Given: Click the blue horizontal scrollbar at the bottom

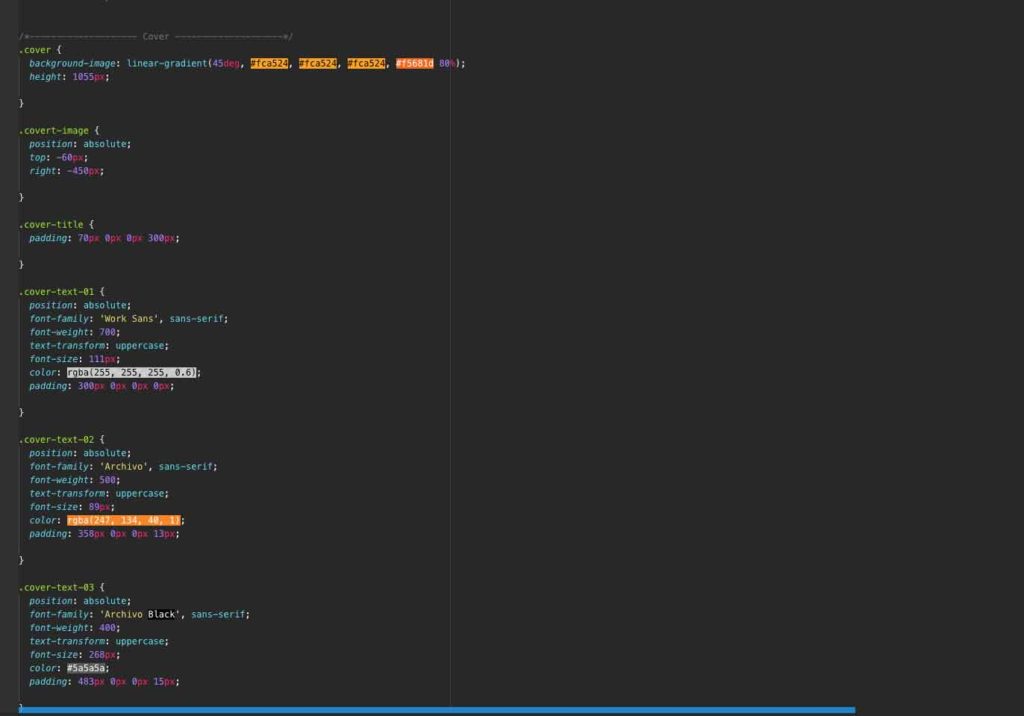Looking at the screenshot, I should click(x=436, y=710).
